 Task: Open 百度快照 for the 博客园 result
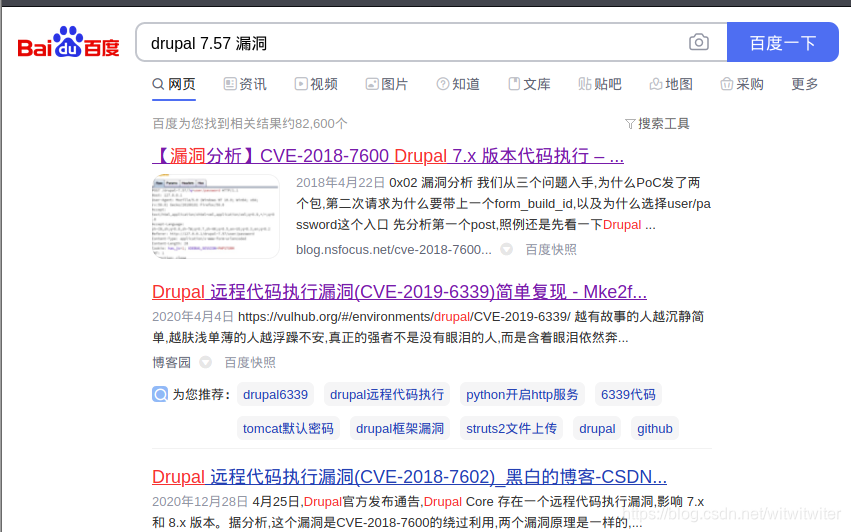point(250,363)
